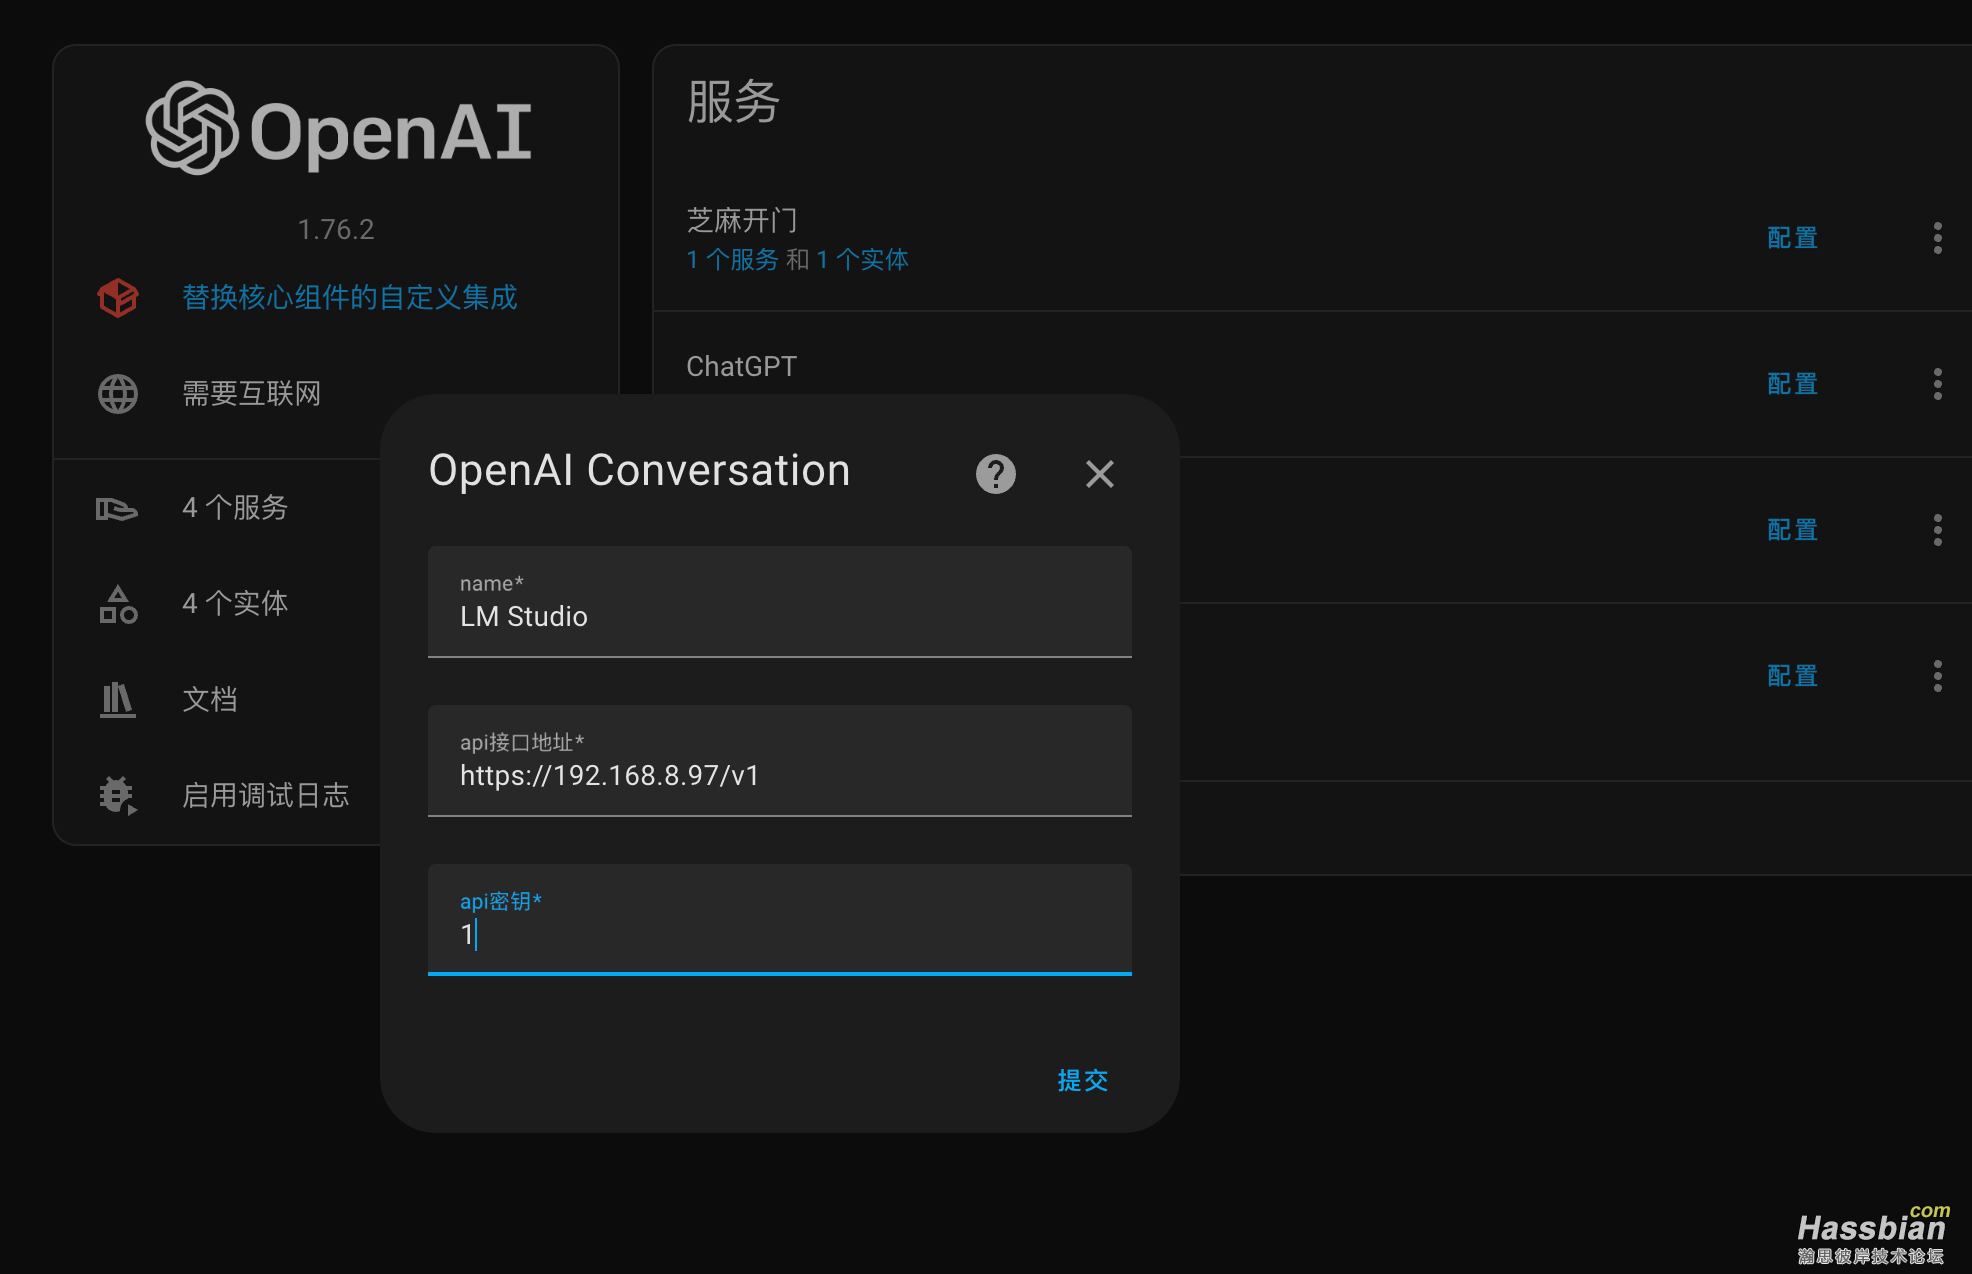The height and width of the screenshot is (1274, 1972).
Task: Click the documentation books icon
Action: coord(117,700)
